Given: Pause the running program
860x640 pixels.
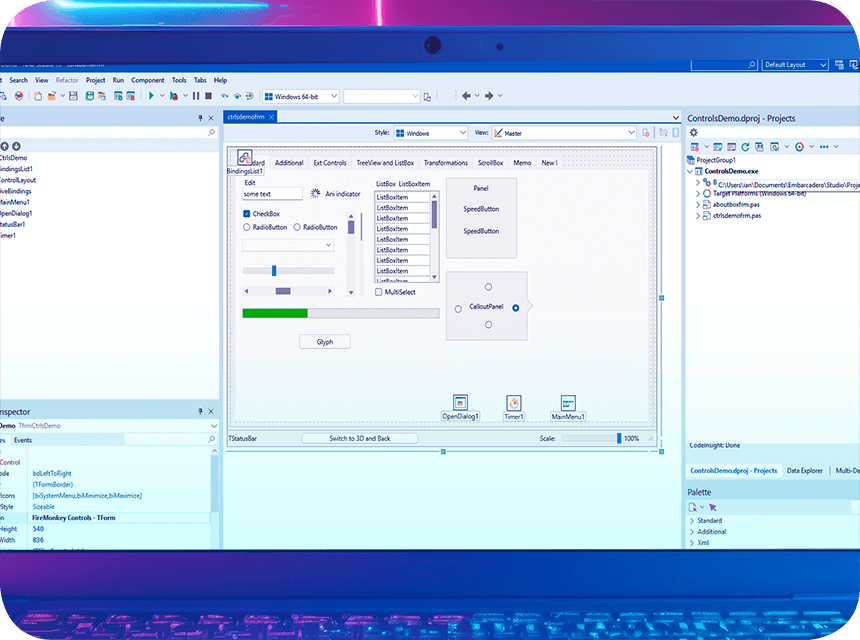Looking at the screenshot, I should coord(196,96).
